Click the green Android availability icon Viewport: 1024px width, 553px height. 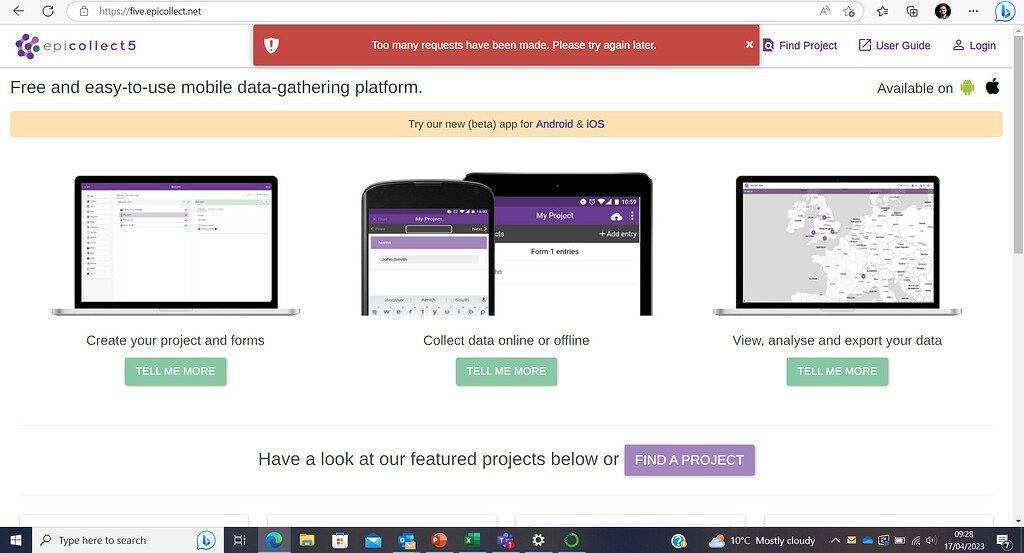tap(967, 87)
